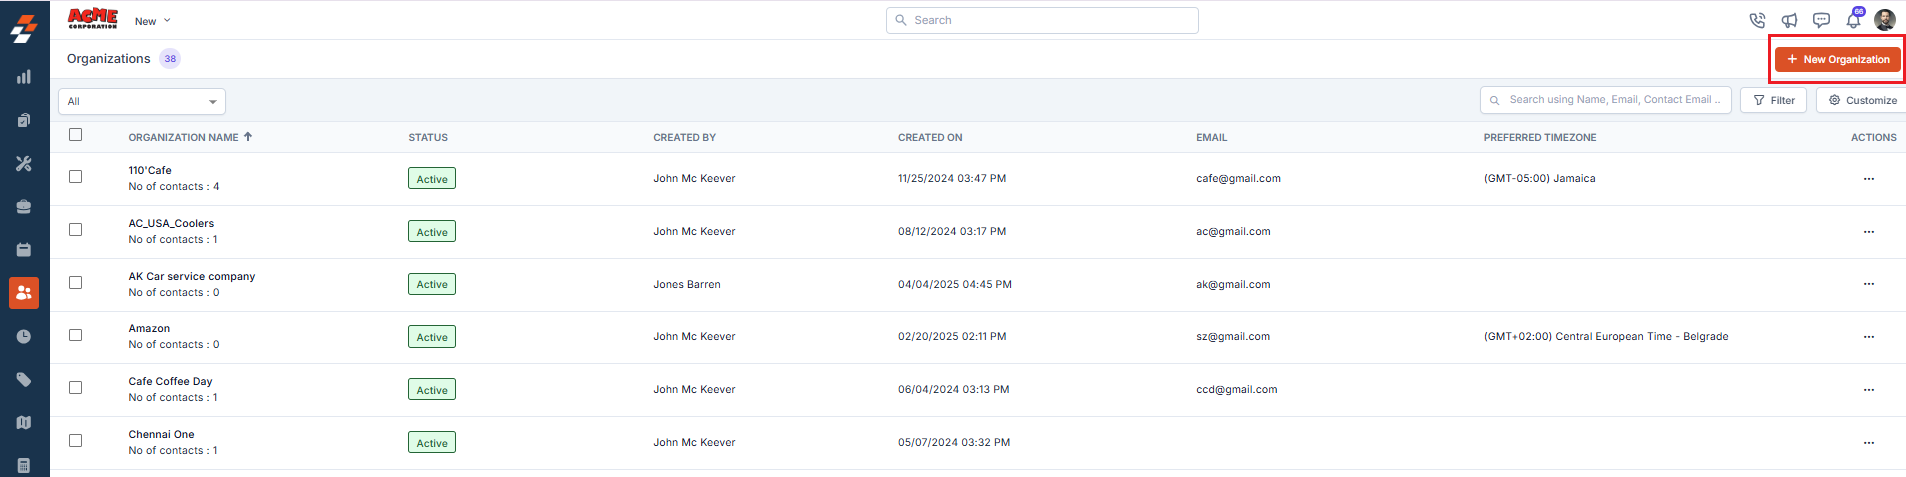Open actions menu for AK Car service company
The height and width of the screenshot is (477, 1906).
(1869, 284)
